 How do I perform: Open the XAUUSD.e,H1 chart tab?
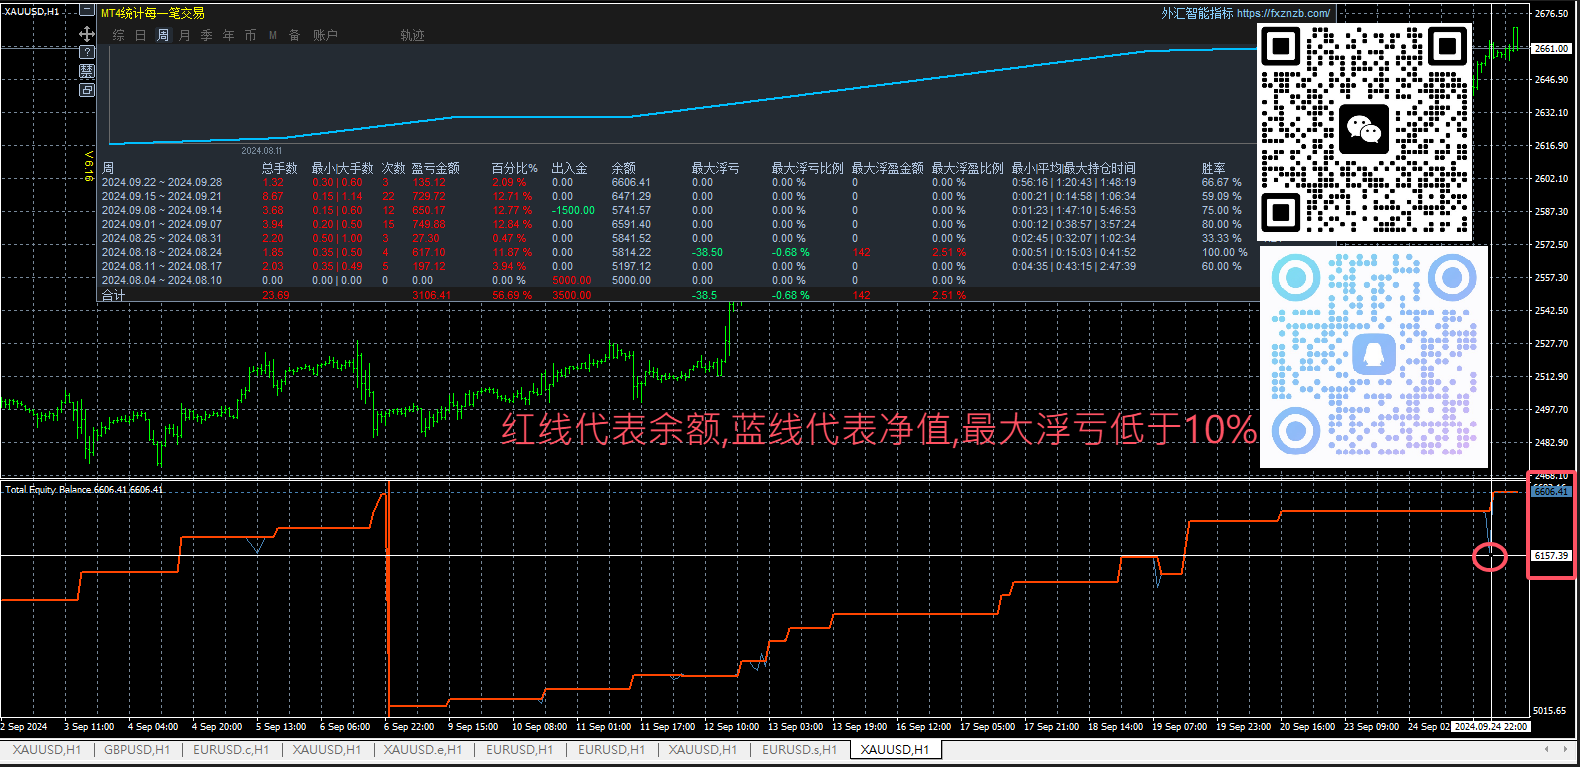coord(423,749)
